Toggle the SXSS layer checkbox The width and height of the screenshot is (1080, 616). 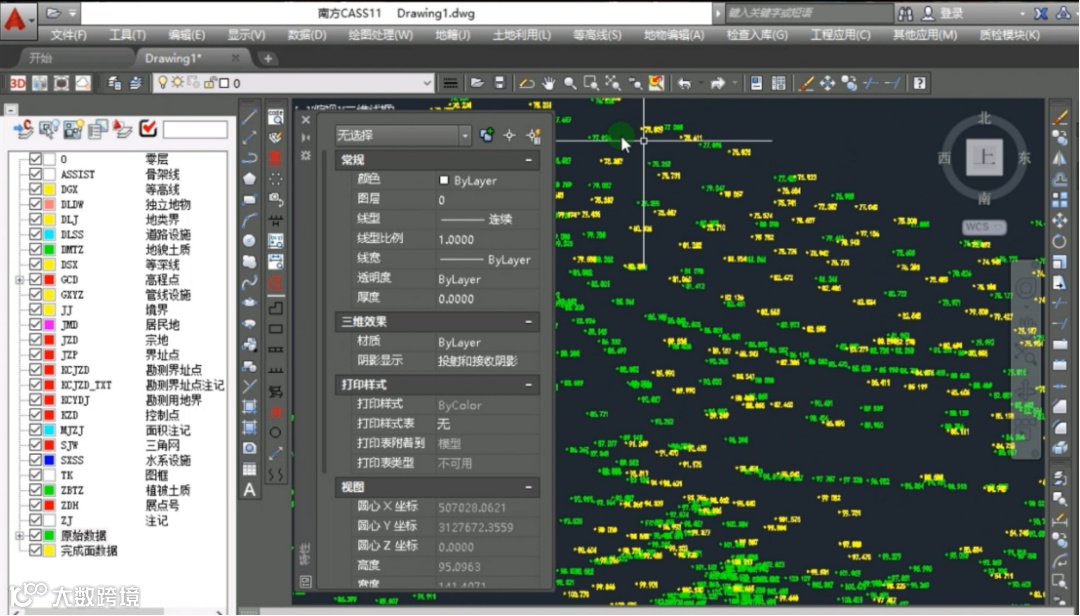coord(35,460)
